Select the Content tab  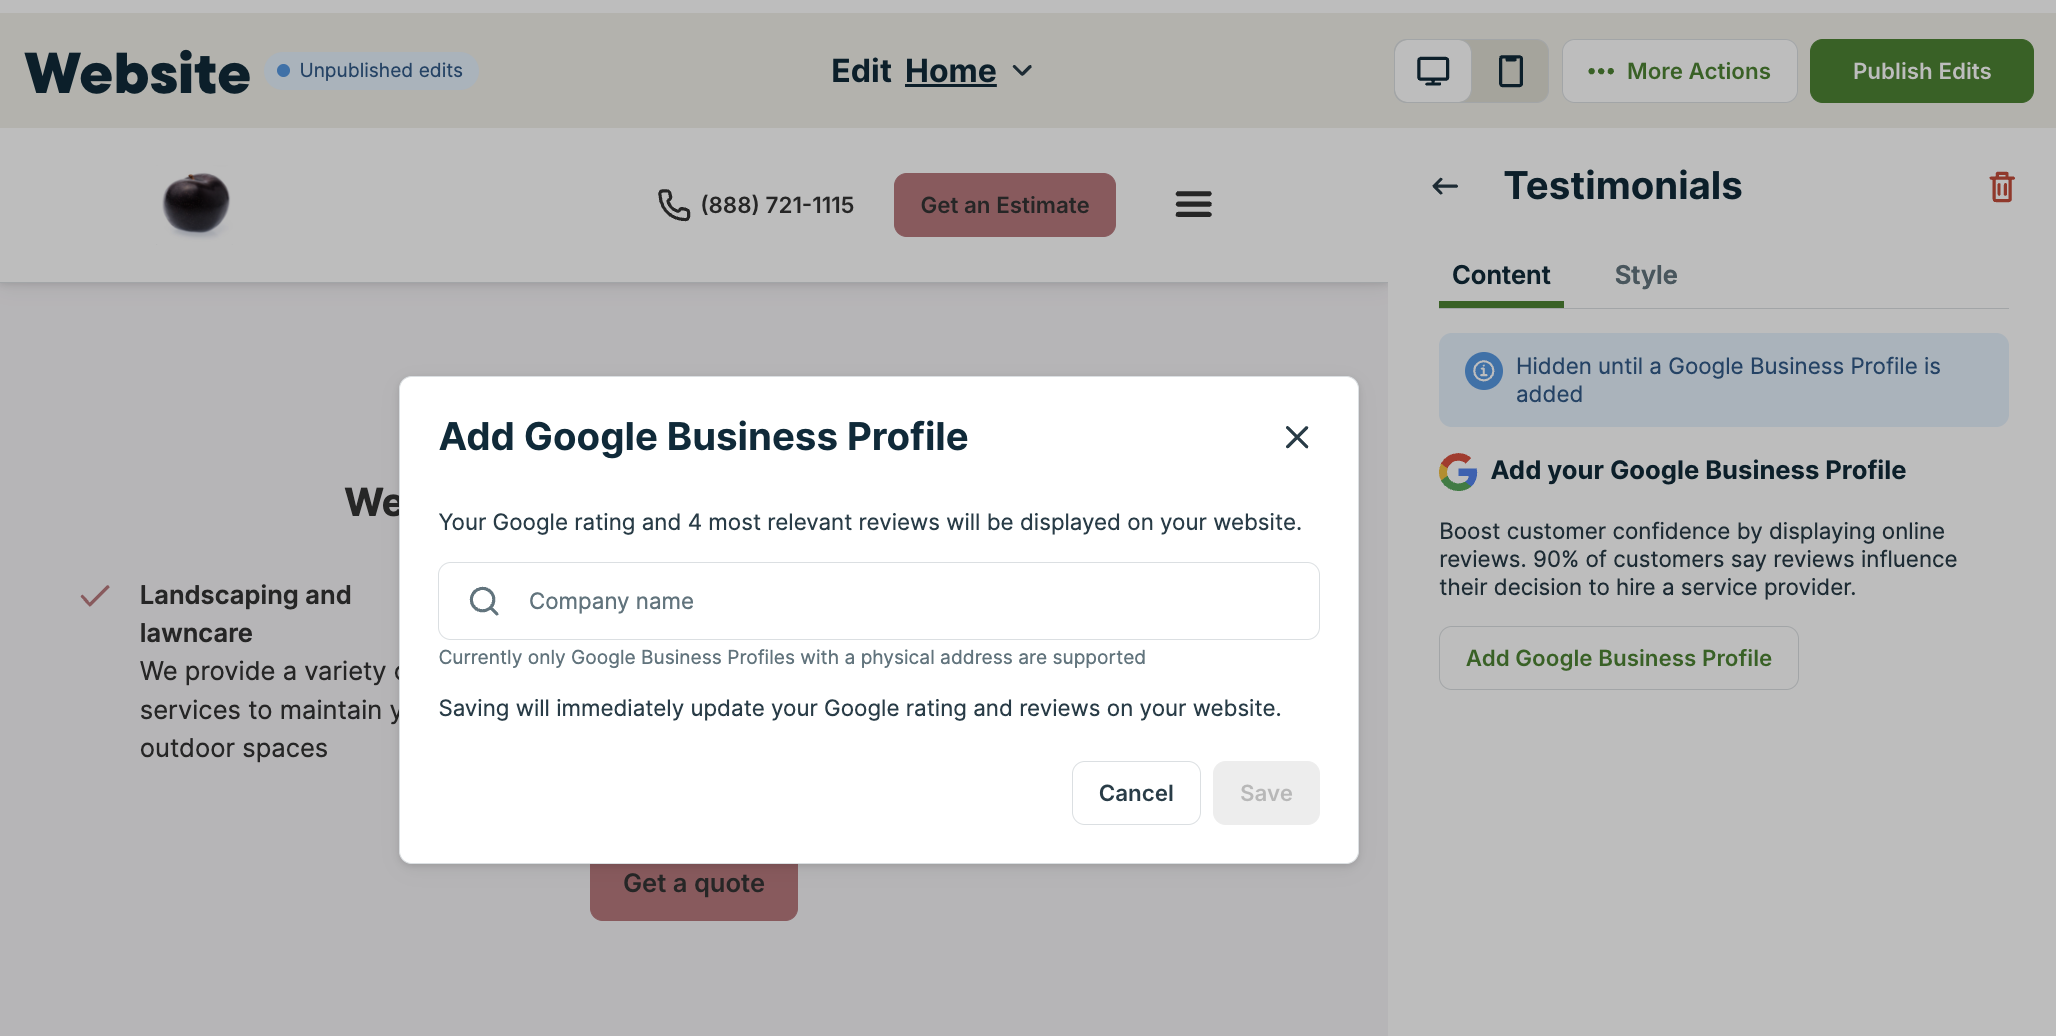[1500, 275]
